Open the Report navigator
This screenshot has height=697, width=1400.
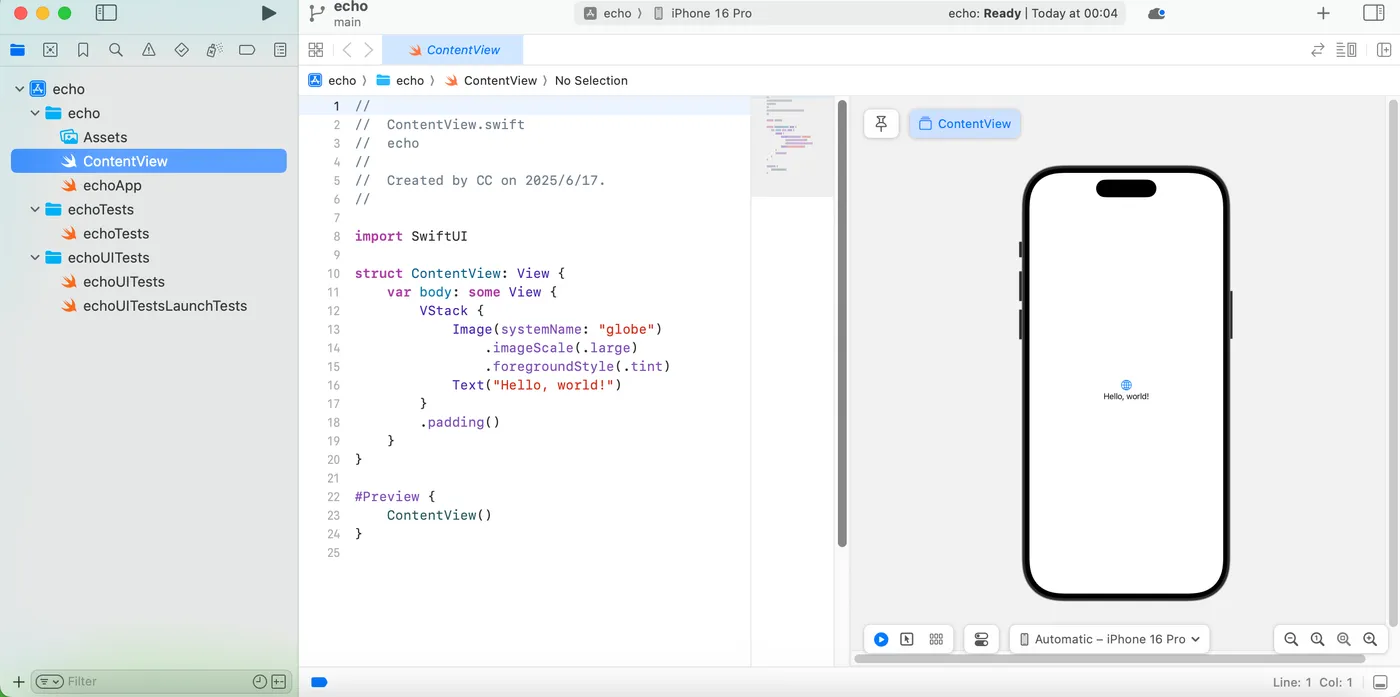[x=280, y=50]
